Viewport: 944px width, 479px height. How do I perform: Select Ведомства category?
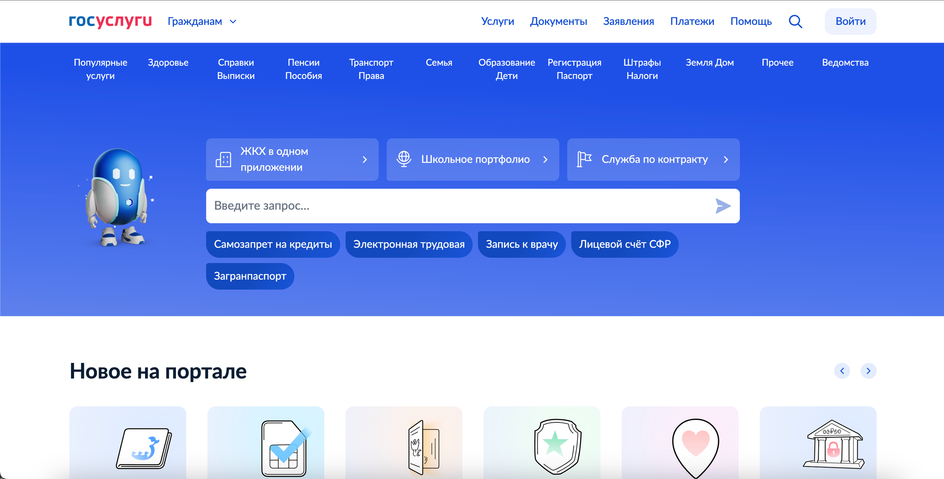(x=845, y=63)
